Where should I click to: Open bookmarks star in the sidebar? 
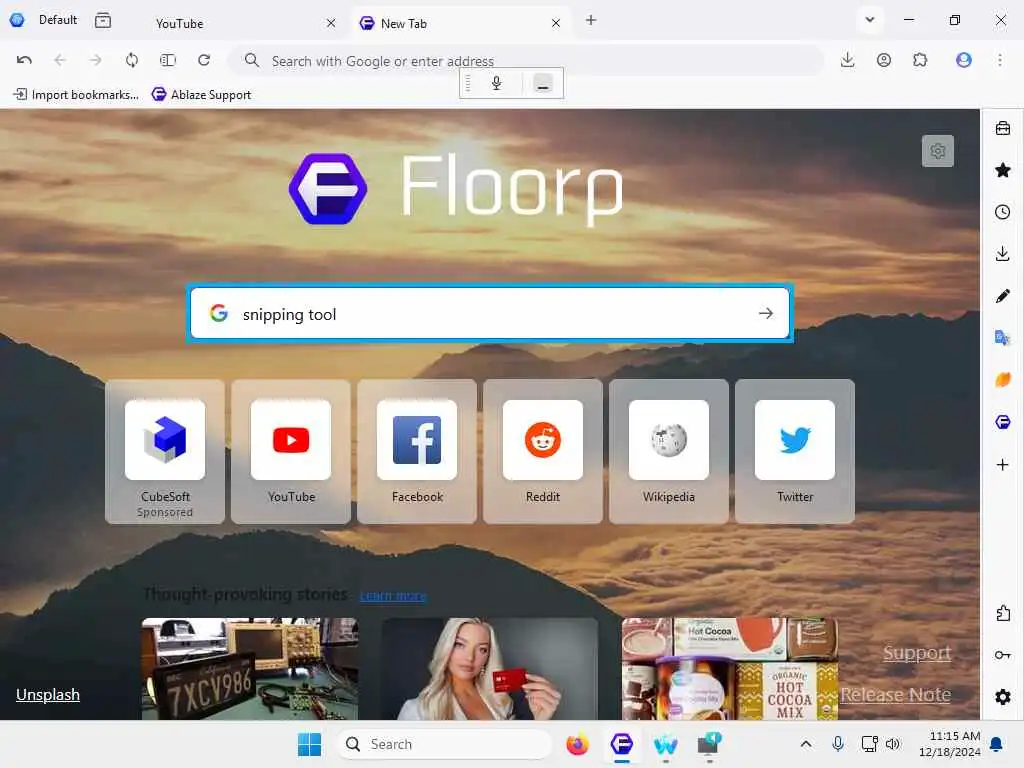point(1002,170)
